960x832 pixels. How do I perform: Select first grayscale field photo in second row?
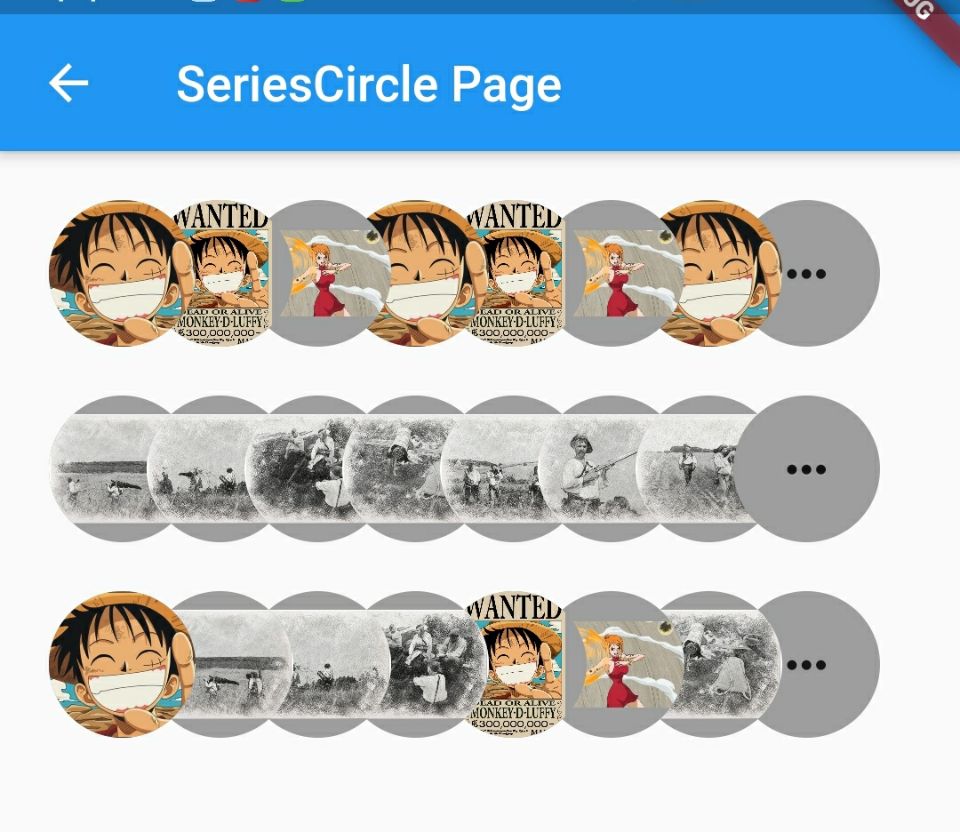[x=122, y=469]
